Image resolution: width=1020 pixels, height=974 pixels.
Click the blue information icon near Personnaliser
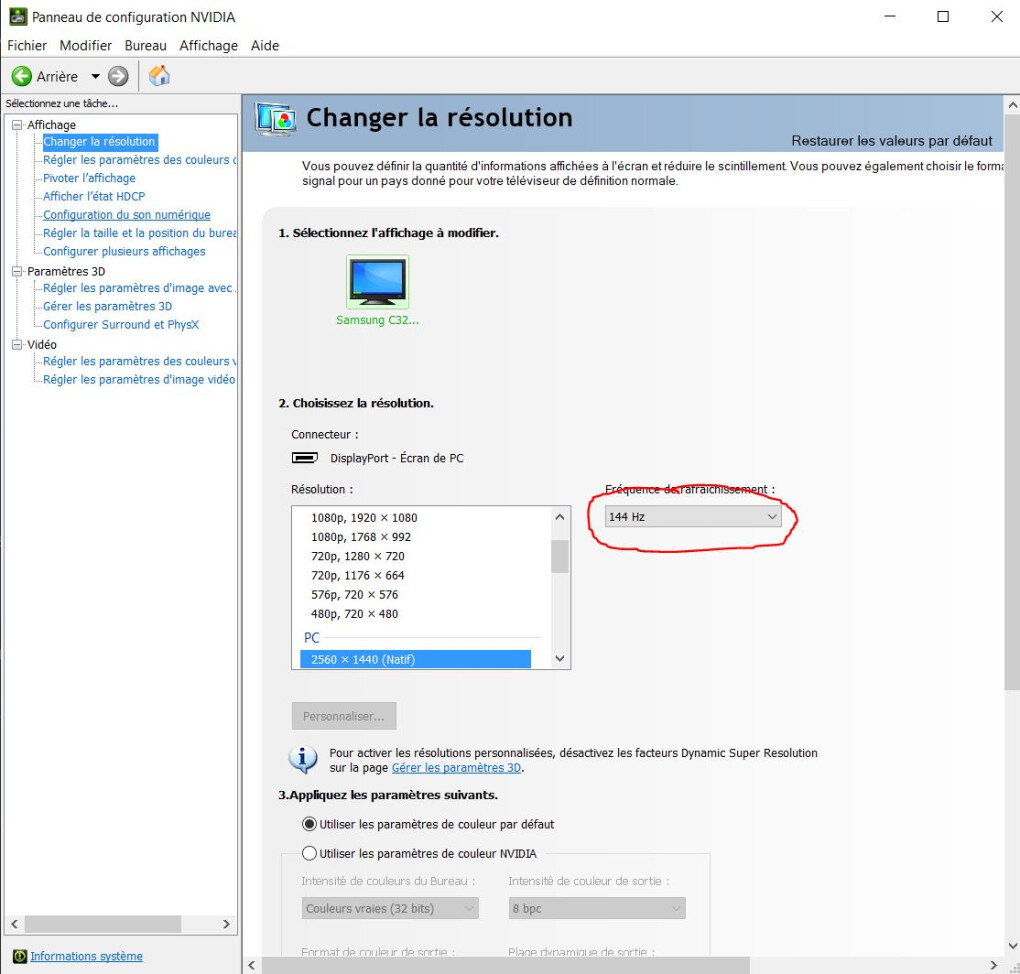pos(302,759)
